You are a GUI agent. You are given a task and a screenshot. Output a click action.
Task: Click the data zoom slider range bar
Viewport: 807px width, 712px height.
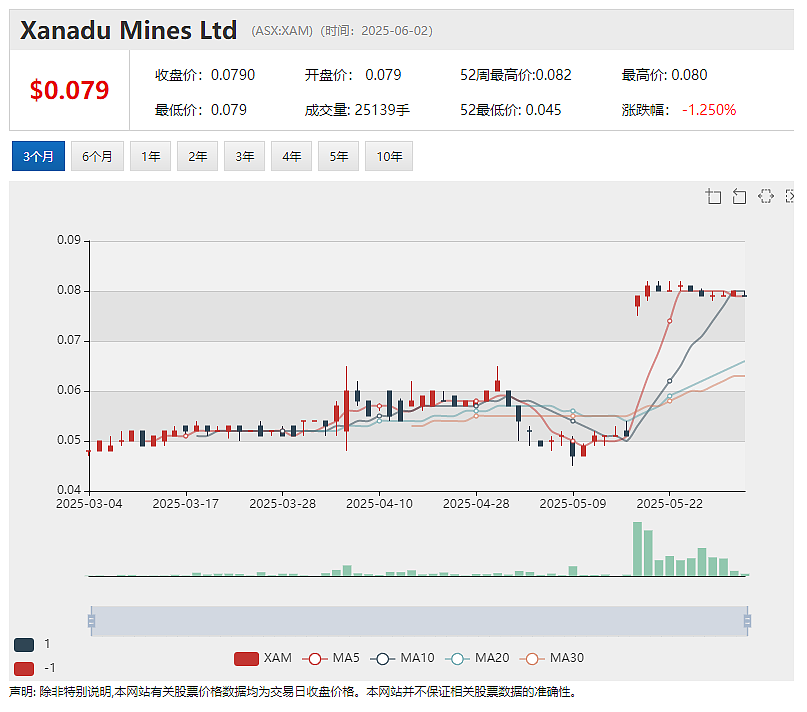click(419, 621)
